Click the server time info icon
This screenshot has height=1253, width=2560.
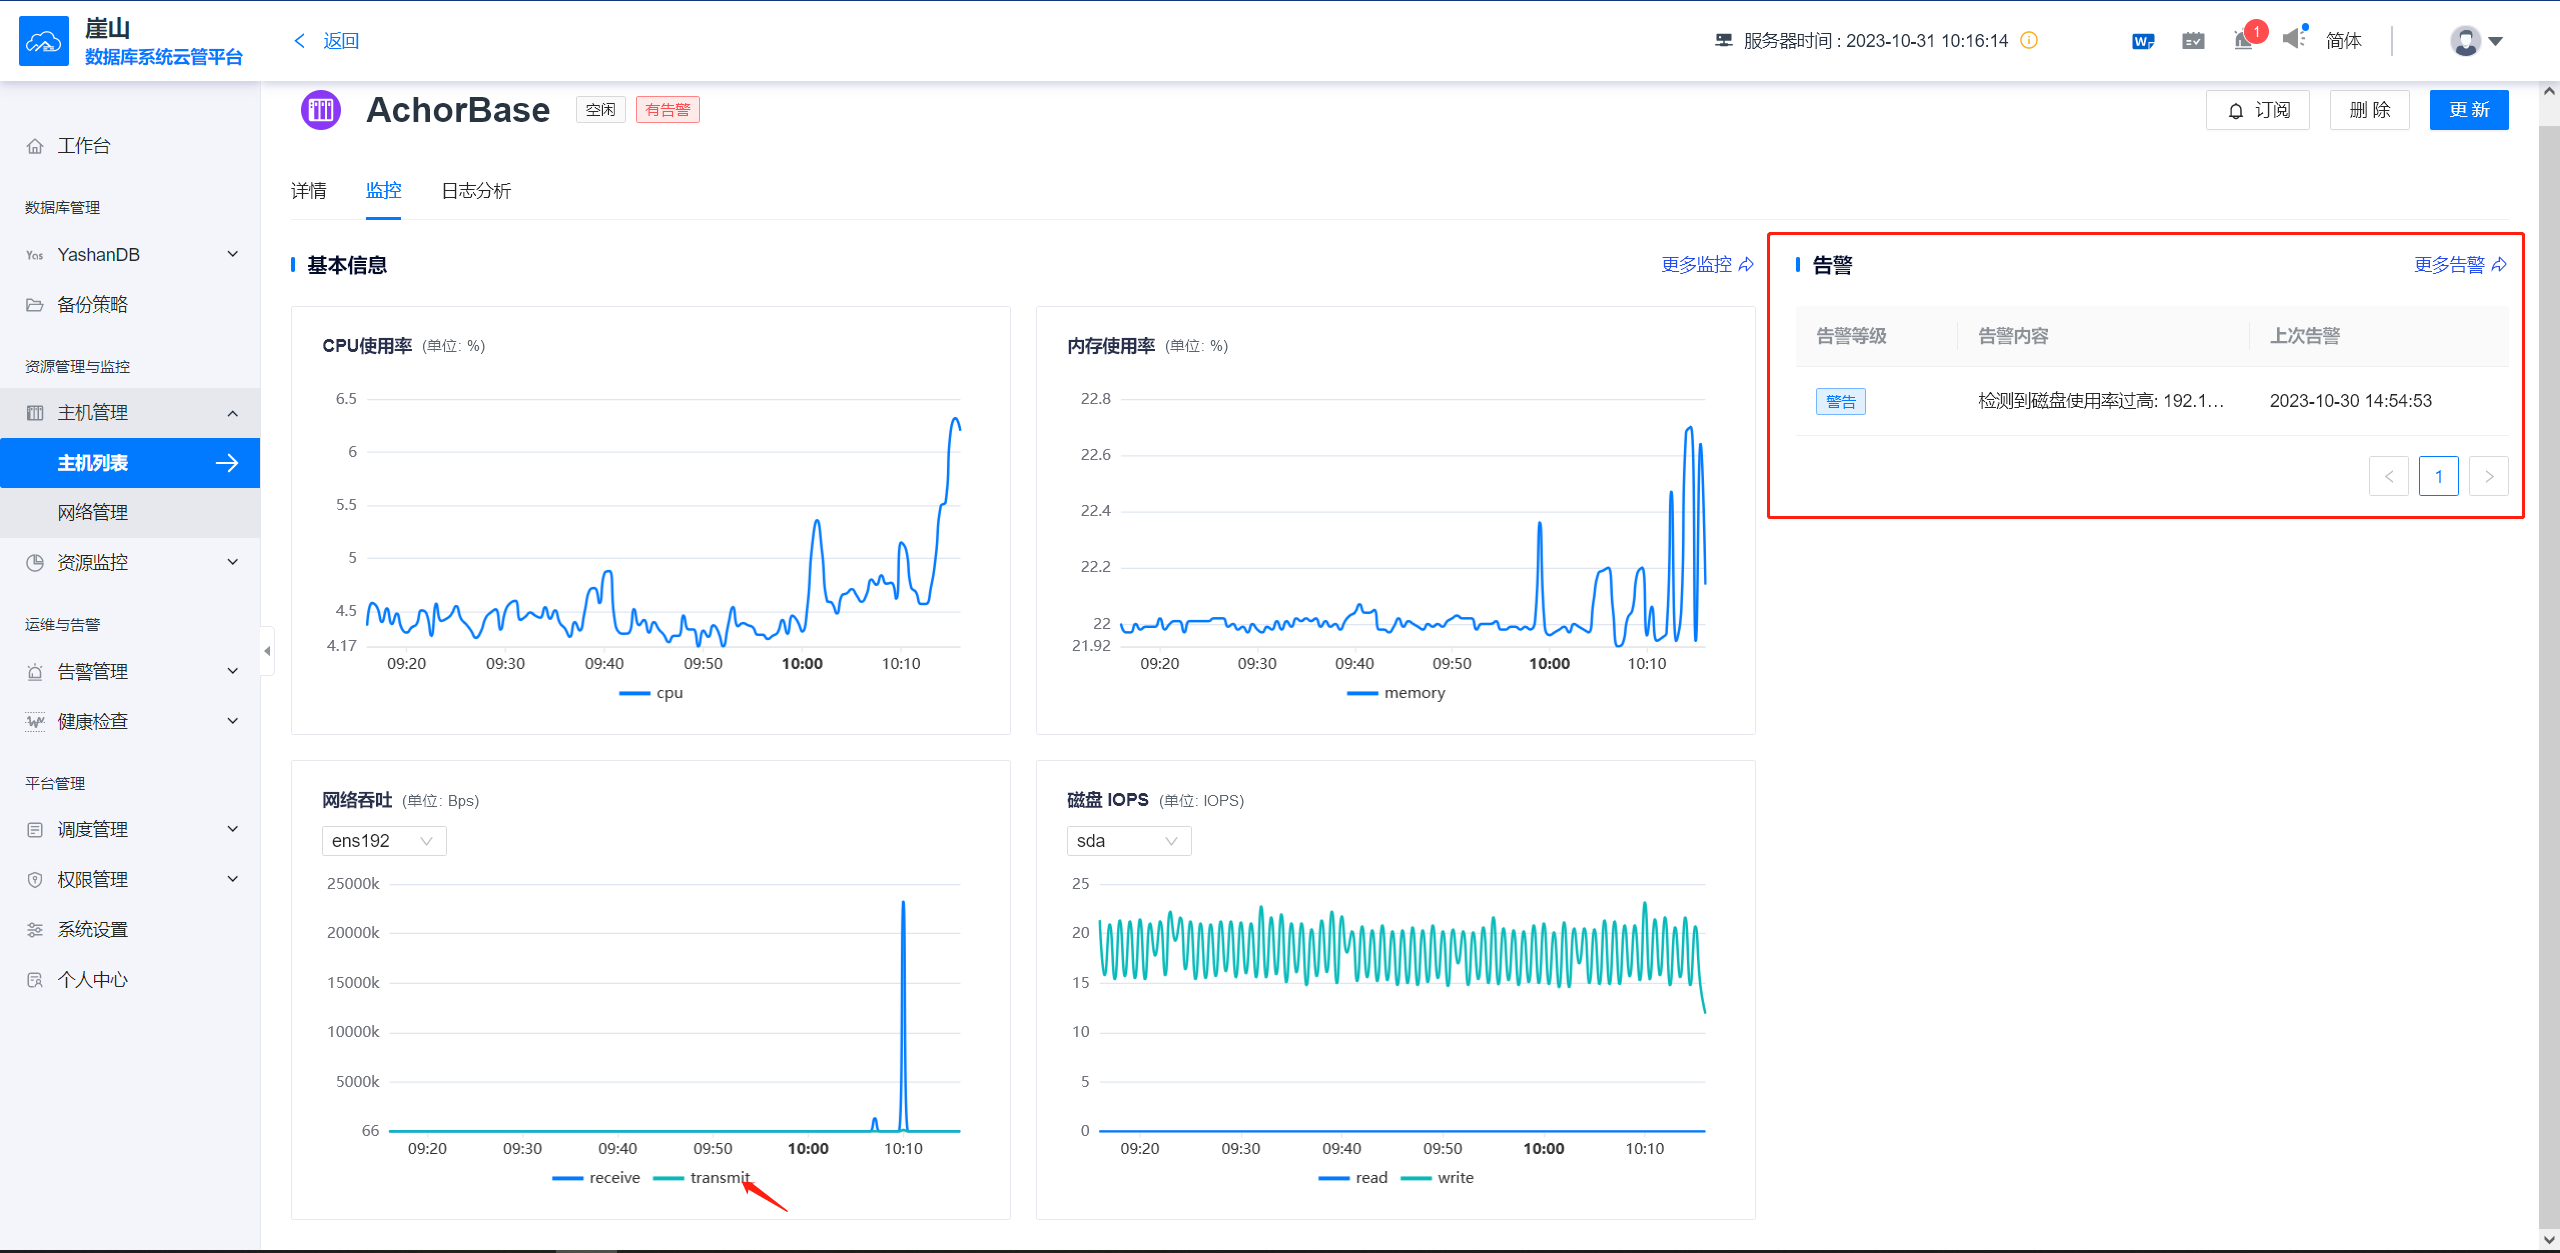click(2029, 41)
